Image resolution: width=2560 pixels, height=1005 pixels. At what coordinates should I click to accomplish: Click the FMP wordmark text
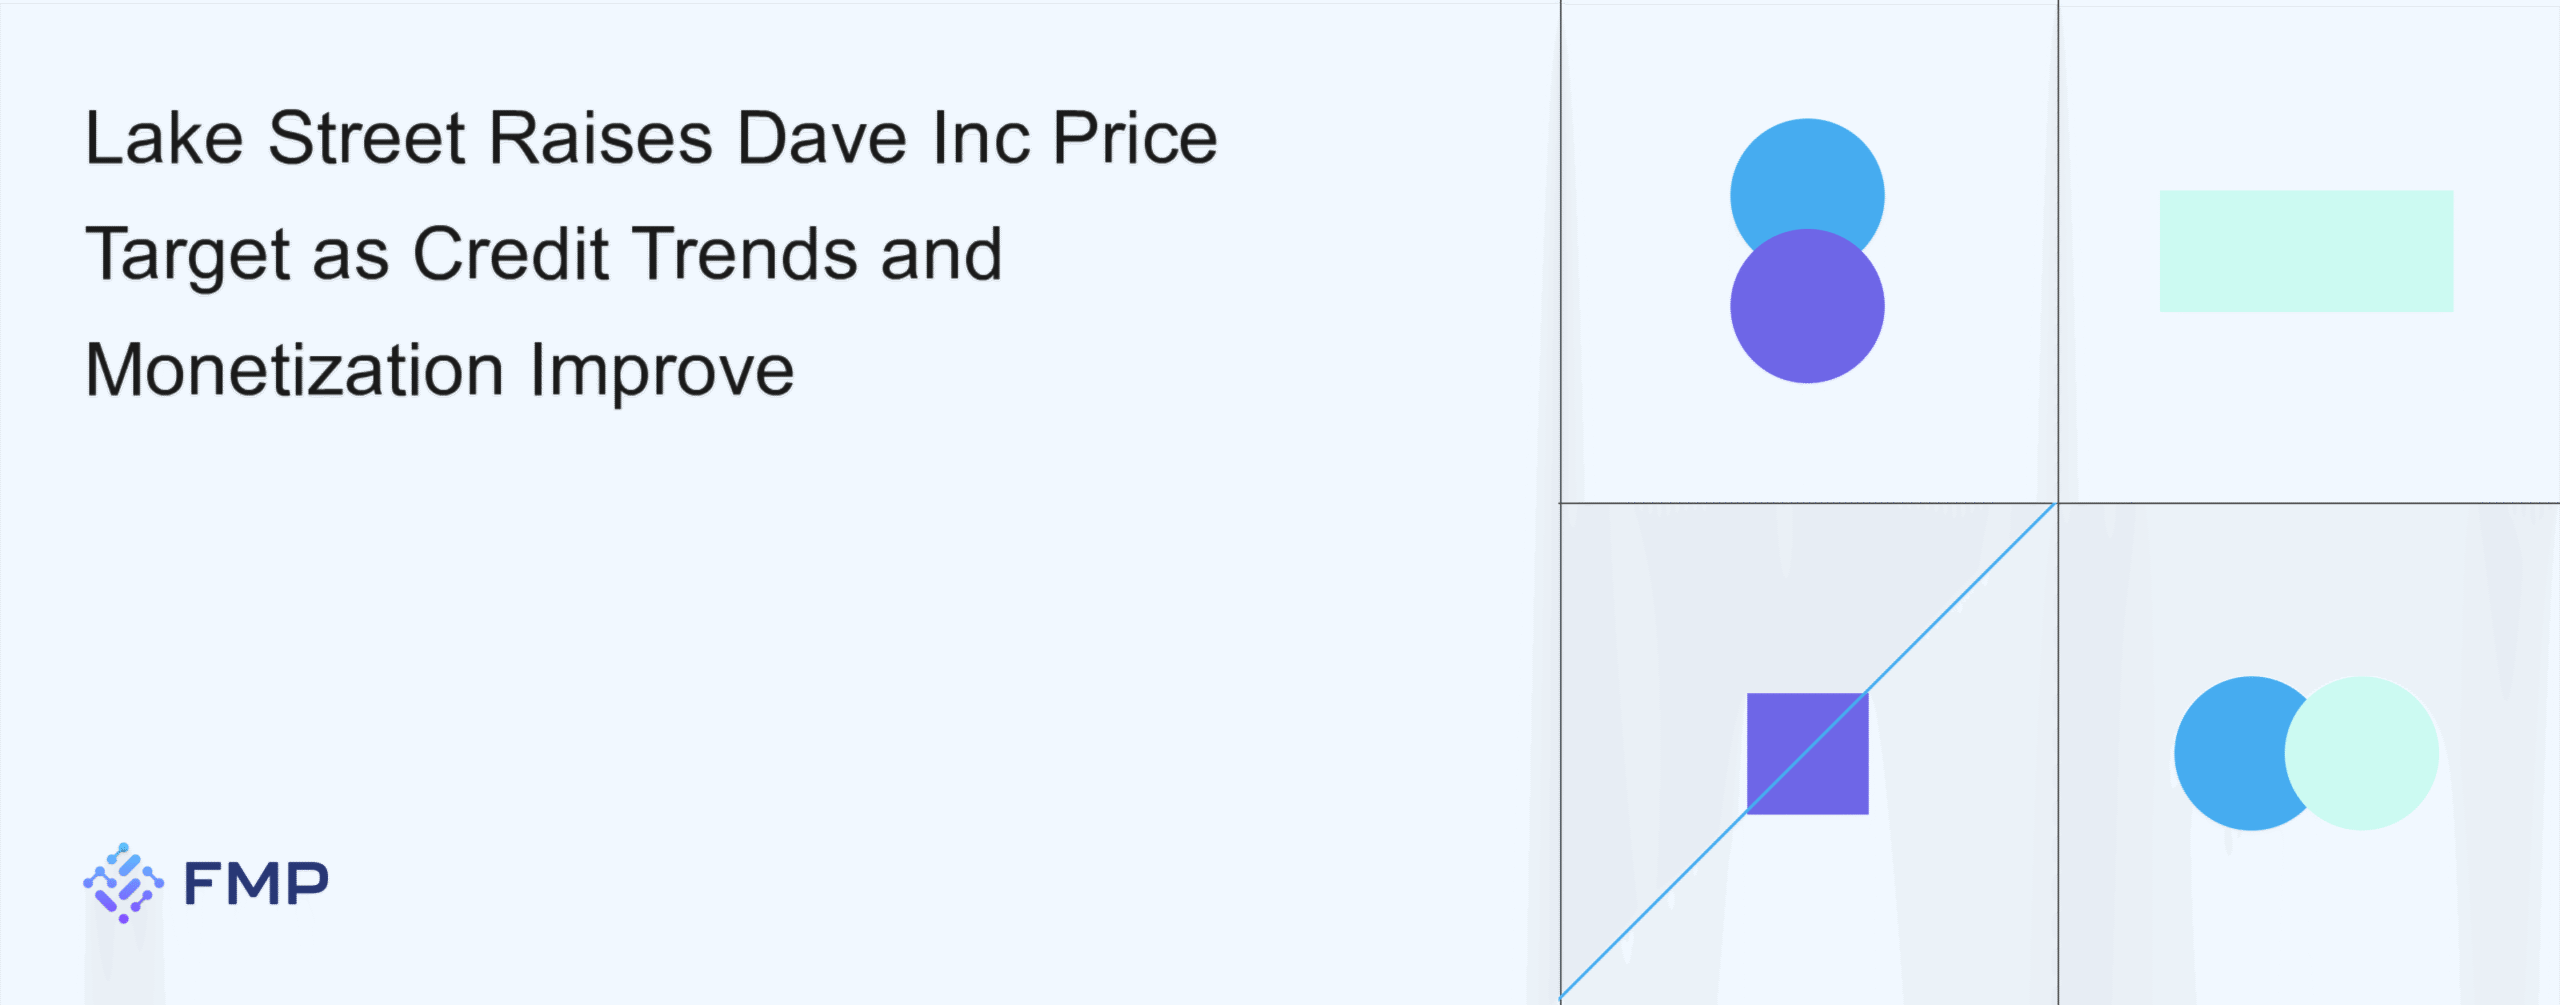tap(256, 884)
